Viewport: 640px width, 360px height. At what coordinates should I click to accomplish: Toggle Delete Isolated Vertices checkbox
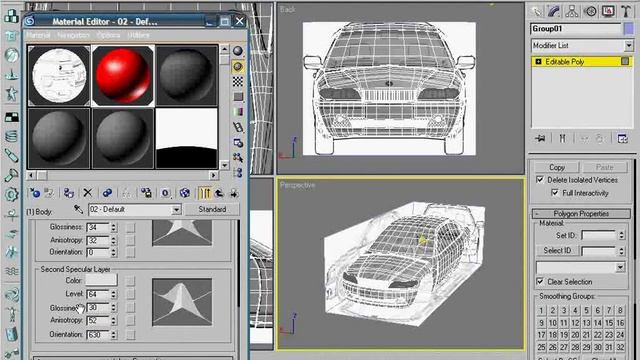540,180
